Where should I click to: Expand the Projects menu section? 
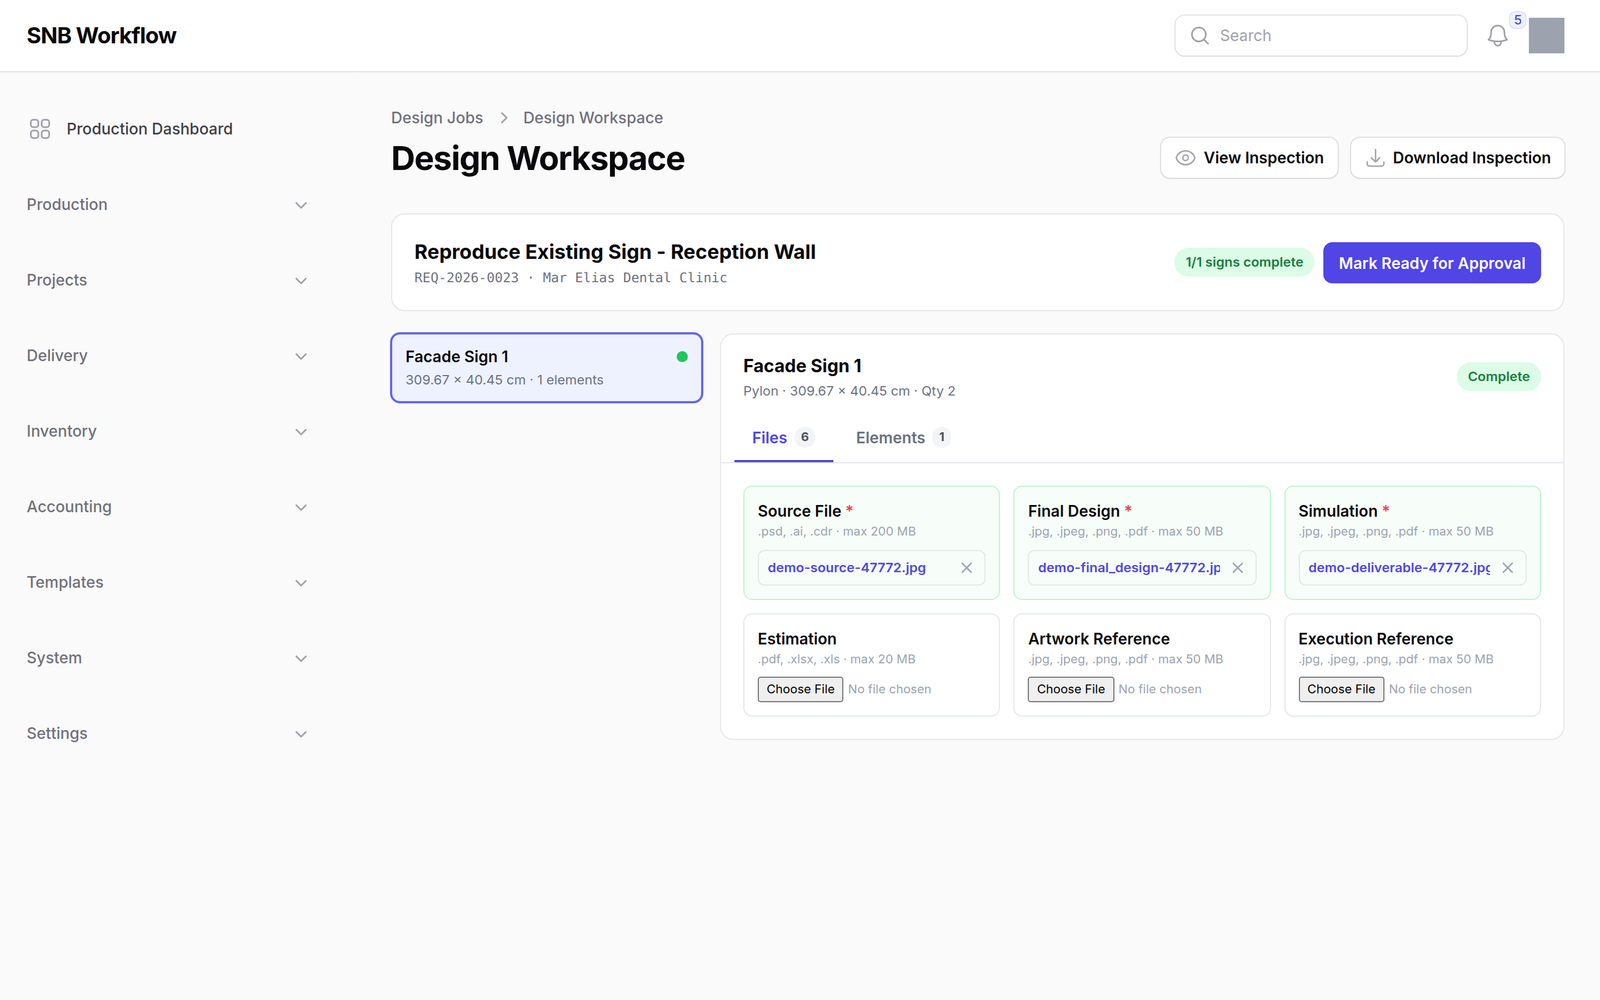pos(167,280)
